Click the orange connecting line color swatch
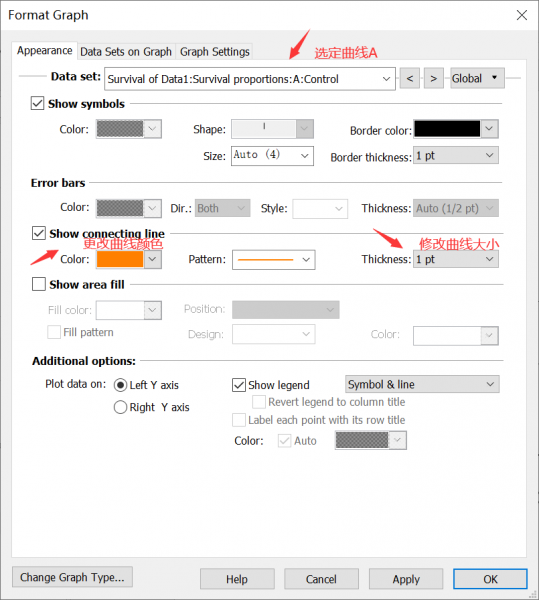This screenshot has width=539, height=600. coord(120,259)
